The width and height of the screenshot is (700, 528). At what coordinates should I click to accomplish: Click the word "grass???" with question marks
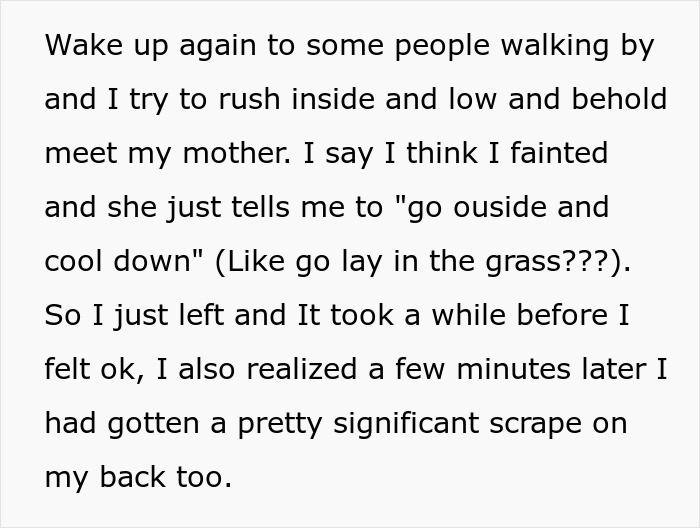pos(548,262)
